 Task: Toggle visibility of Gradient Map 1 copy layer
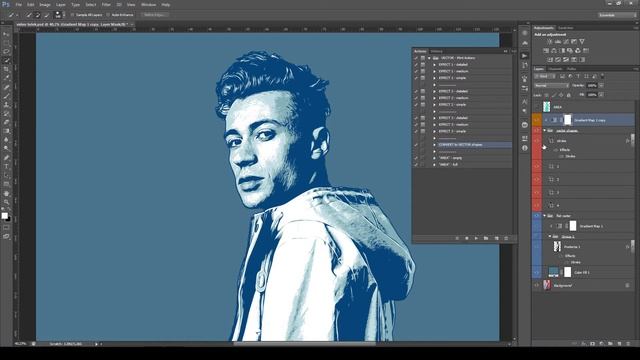click(x=536, y=120)
